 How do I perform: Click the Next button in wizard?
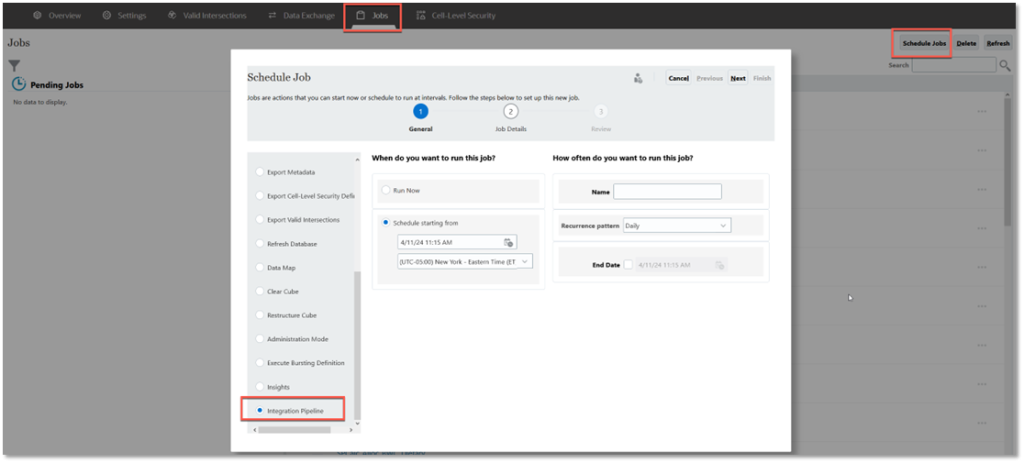click(737, 78)
